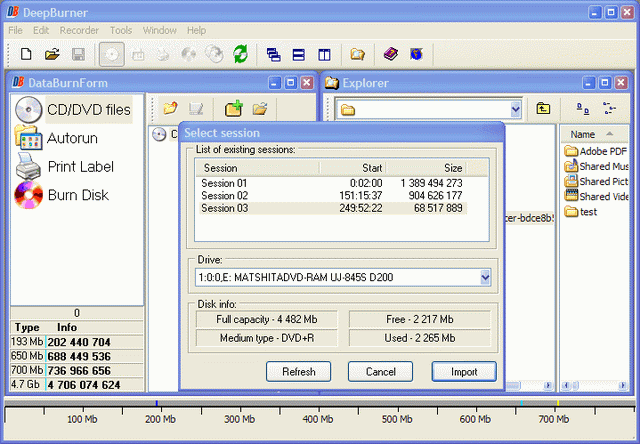This screenshot has height=444, width=640.
Task: Select Burn Disk in the sidebar
Action: pos(78,195)
